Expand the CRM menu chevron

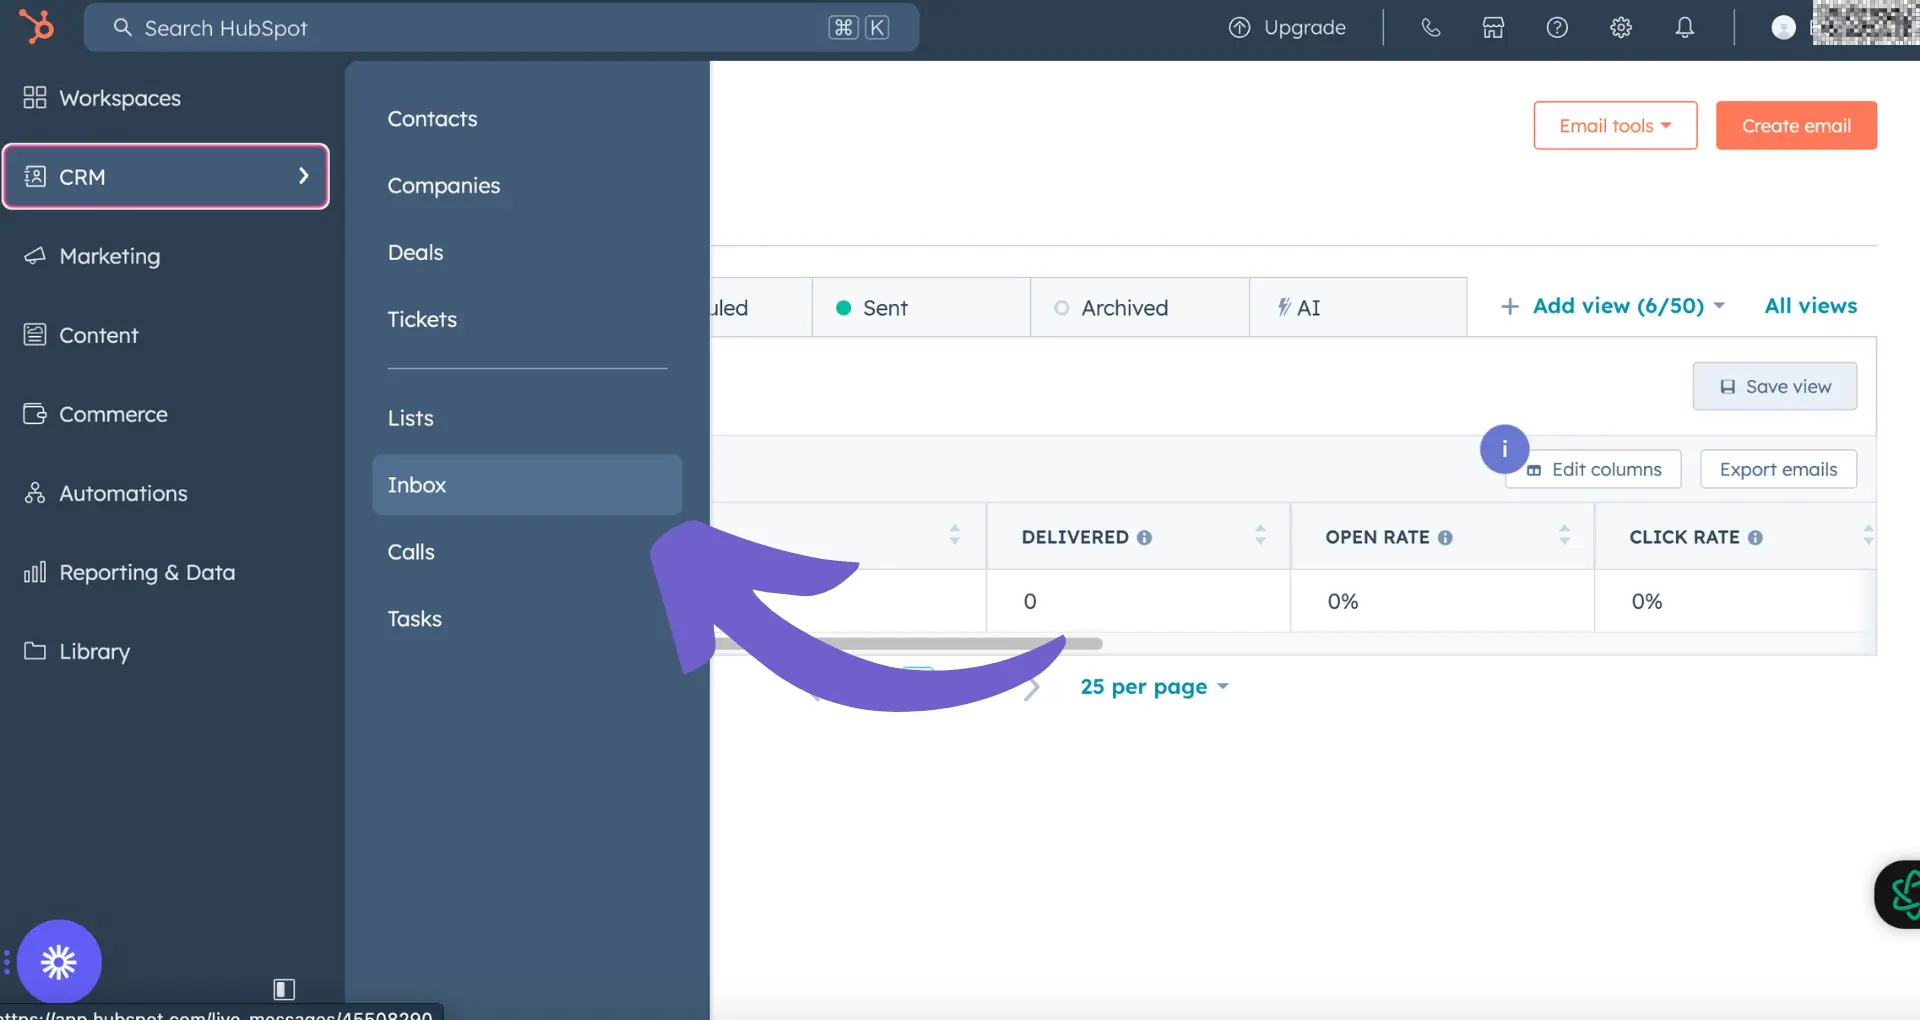pyautogui.click(x=303, y=176)
